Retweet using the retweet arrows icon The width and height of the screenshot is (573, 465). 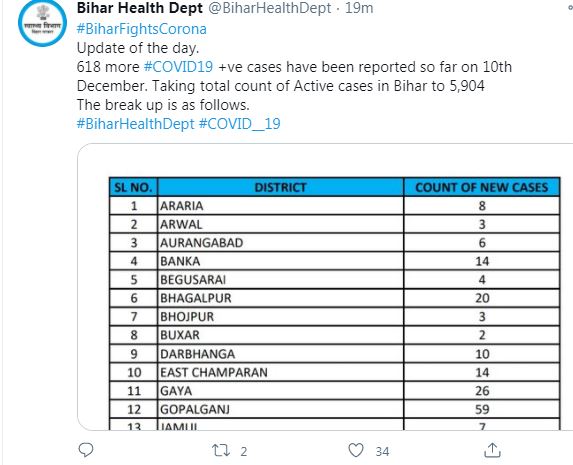click(221, 450)
